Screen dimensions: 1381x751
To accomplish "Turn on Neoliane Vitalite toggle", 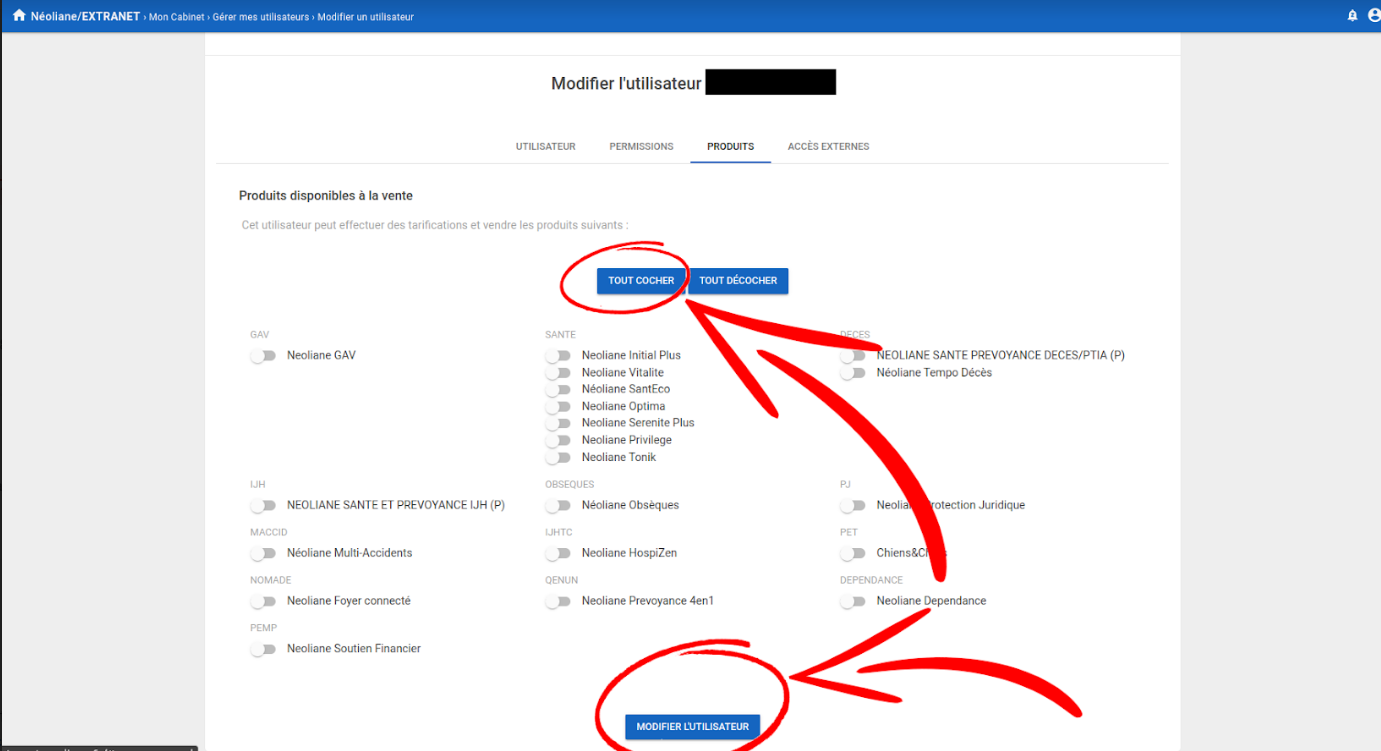I will point(558,373).
